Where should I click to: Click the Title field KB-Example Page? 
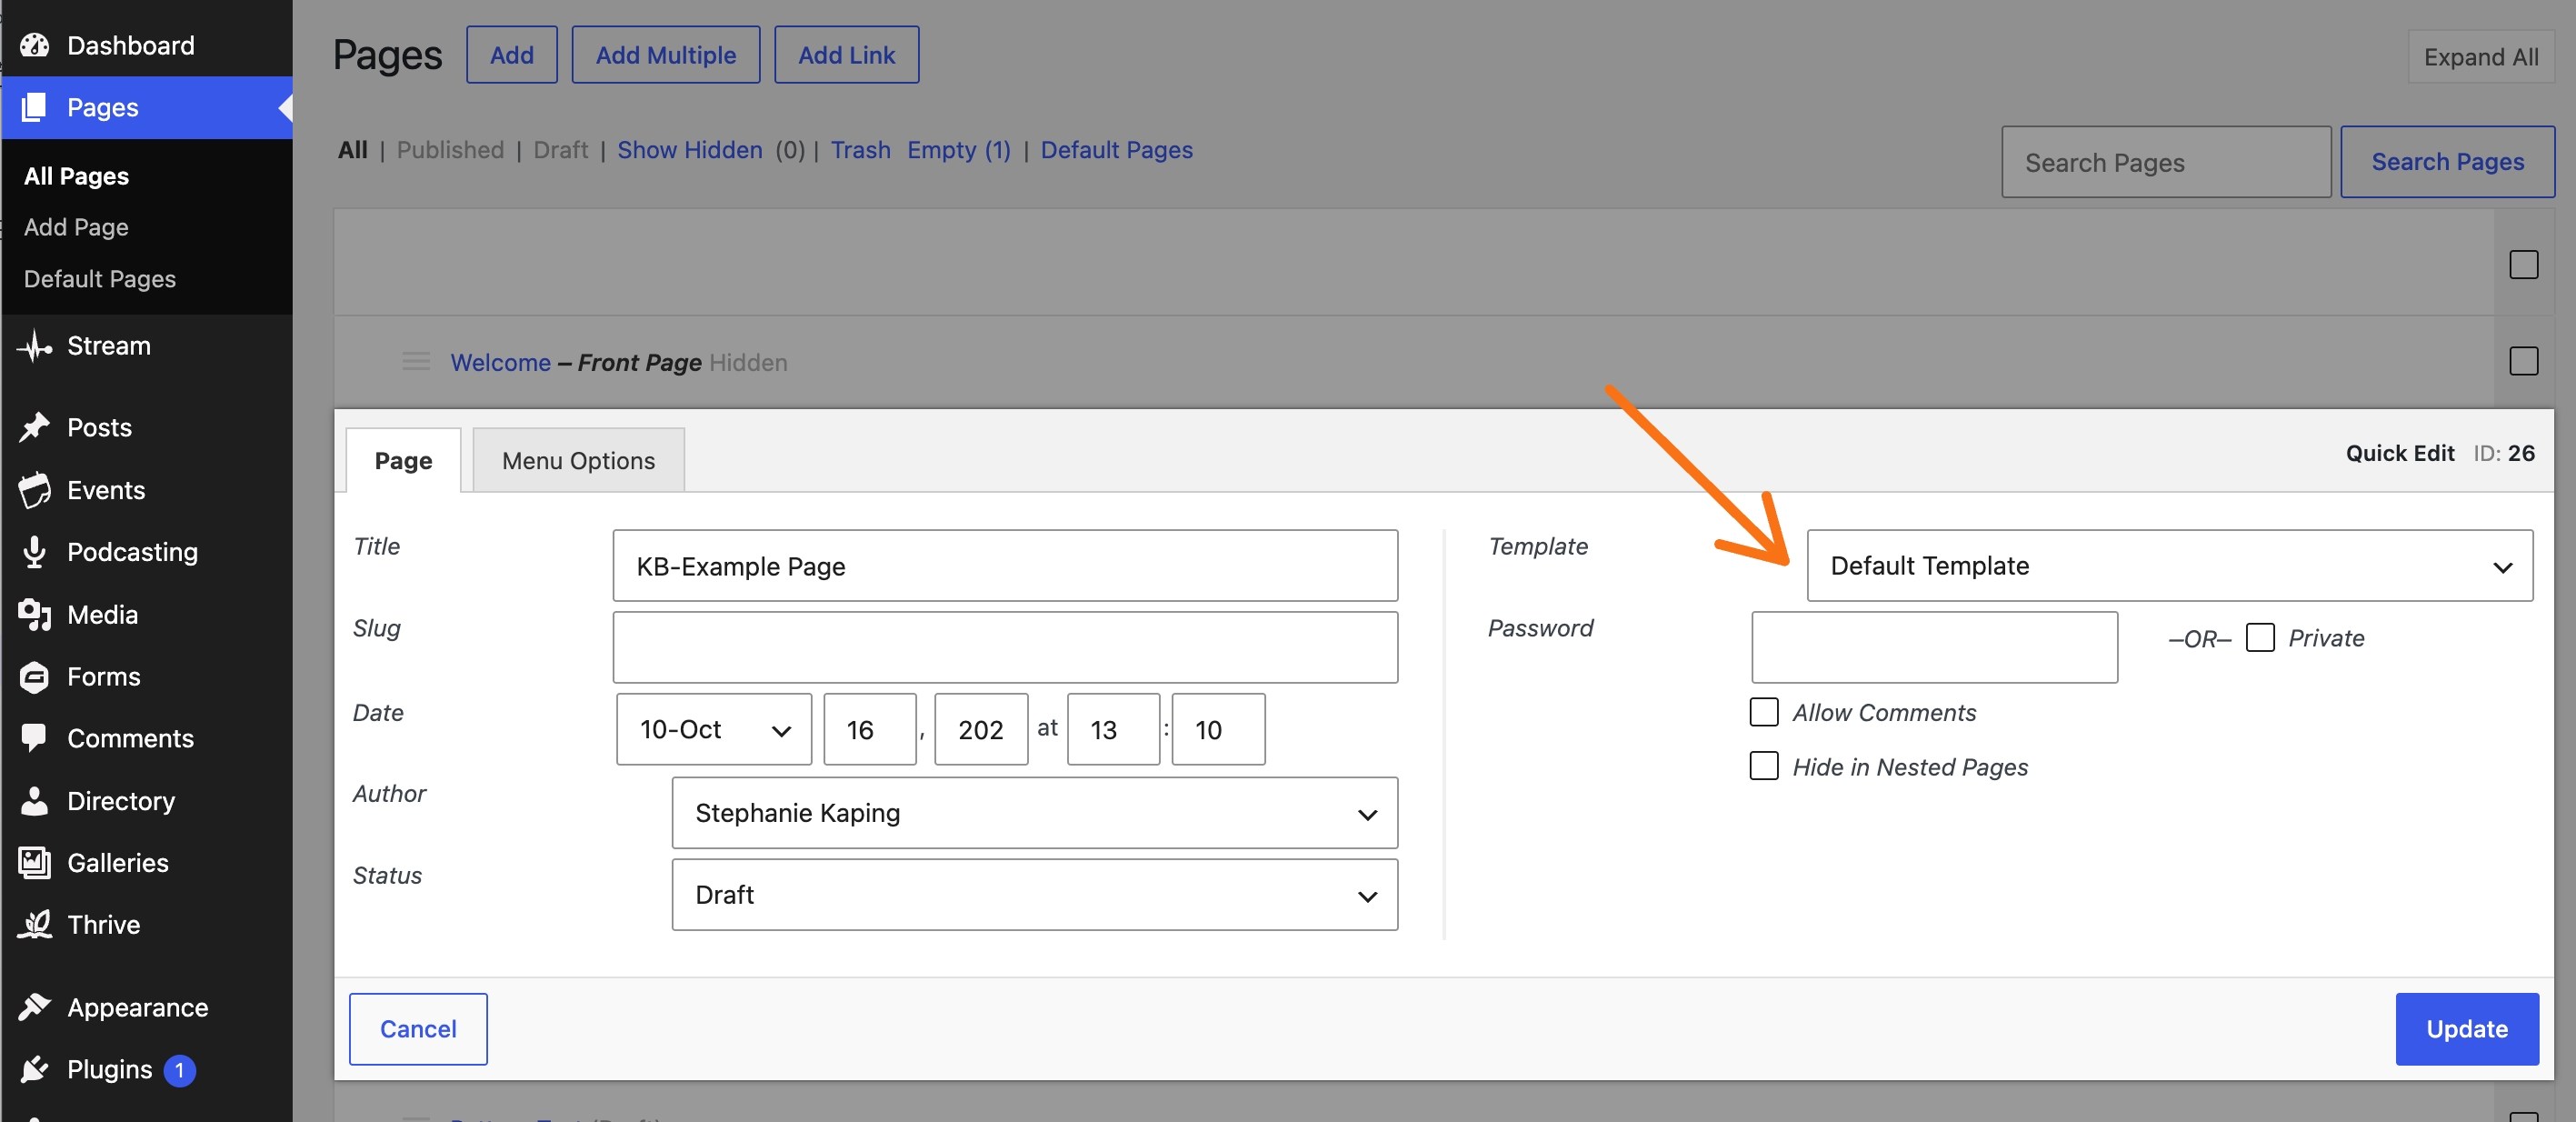[1006, 566]
